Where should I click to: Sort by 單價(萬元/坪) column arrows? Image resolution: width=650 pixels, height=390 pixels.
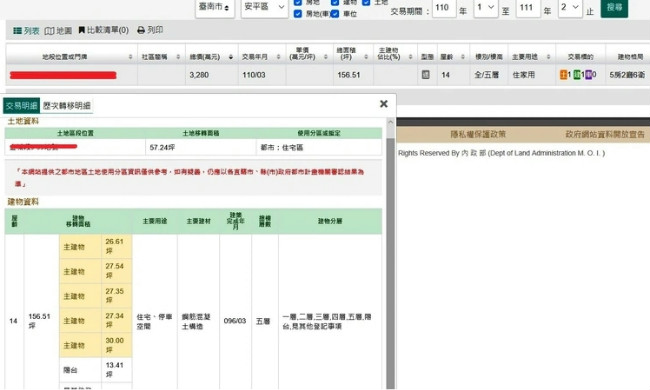pyautogui.click(x=326, y=56)
